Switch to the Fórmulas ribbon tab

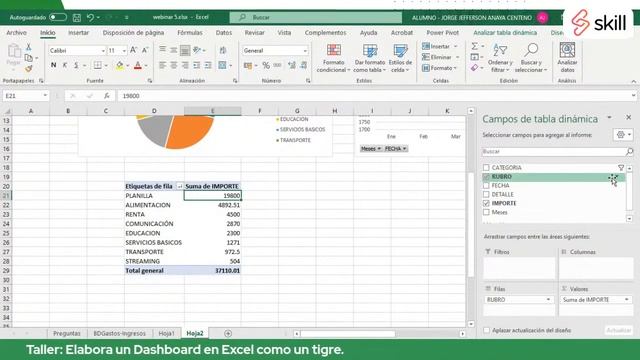point(189,33)
